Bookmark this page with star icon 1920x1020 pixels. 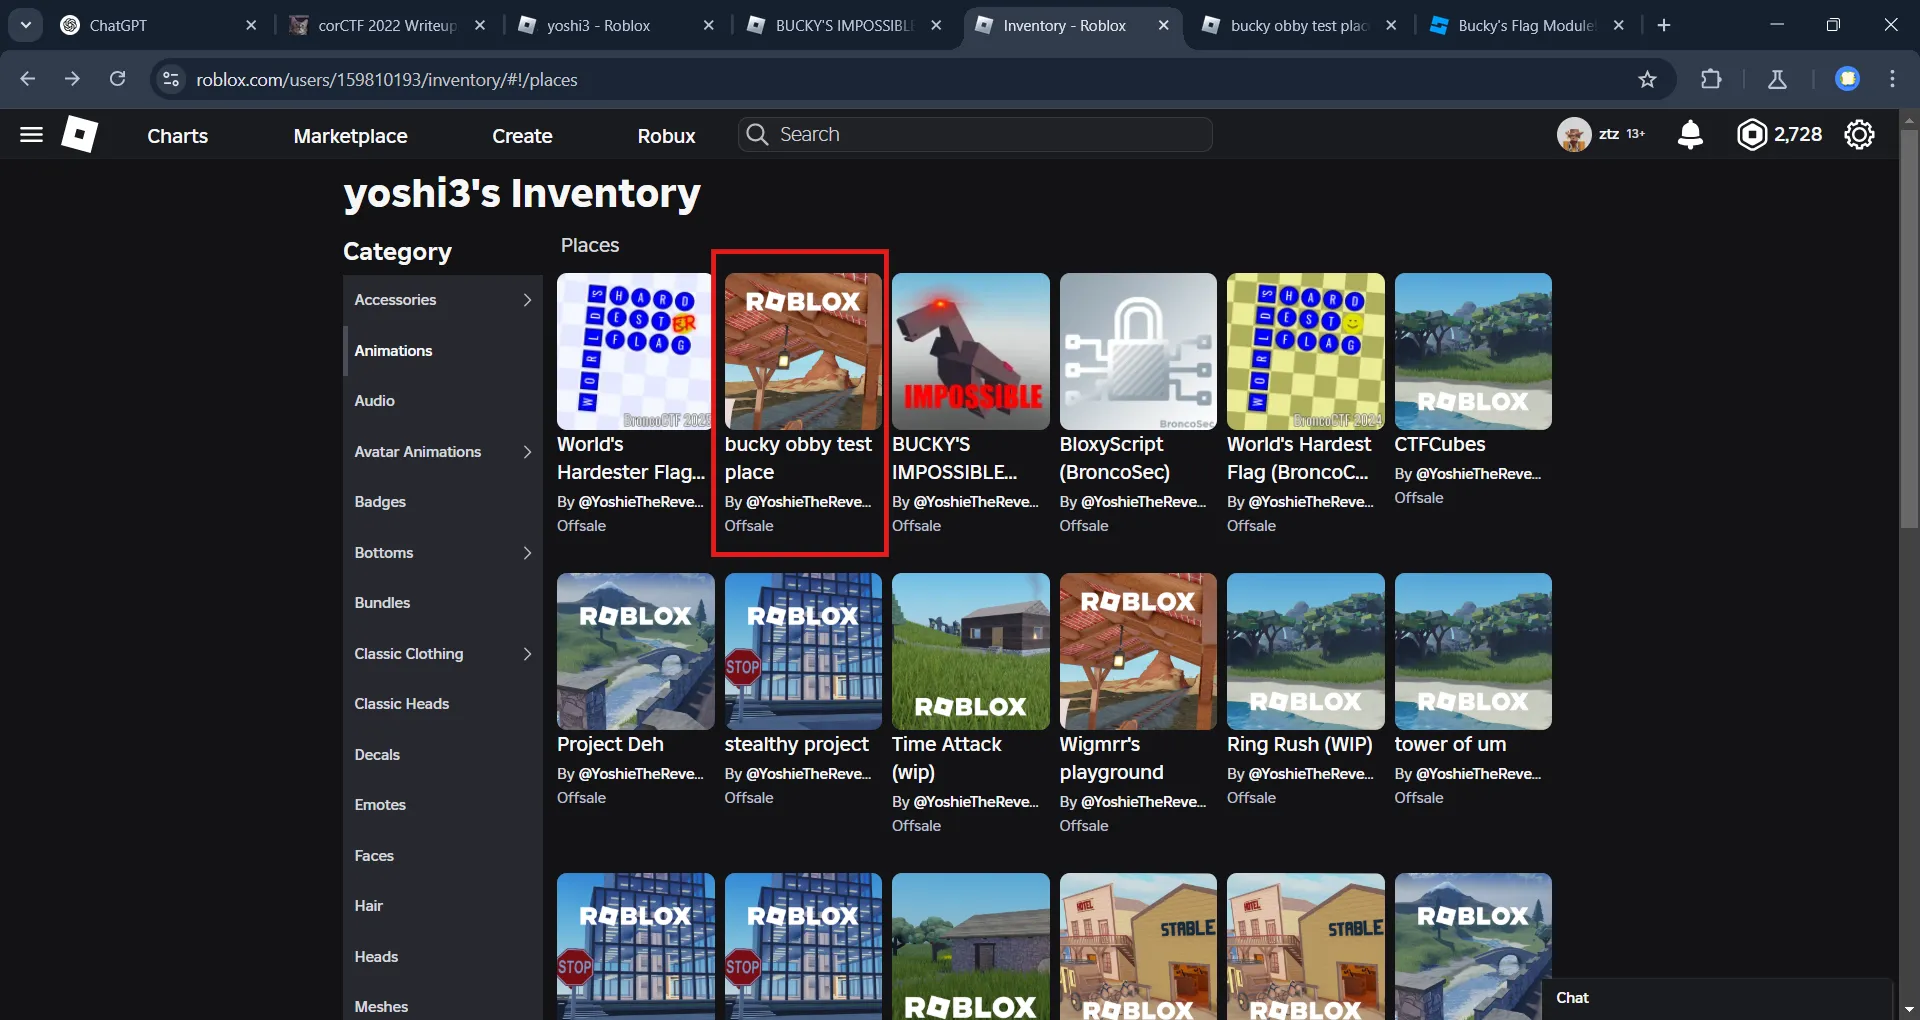pos(1647,79)
